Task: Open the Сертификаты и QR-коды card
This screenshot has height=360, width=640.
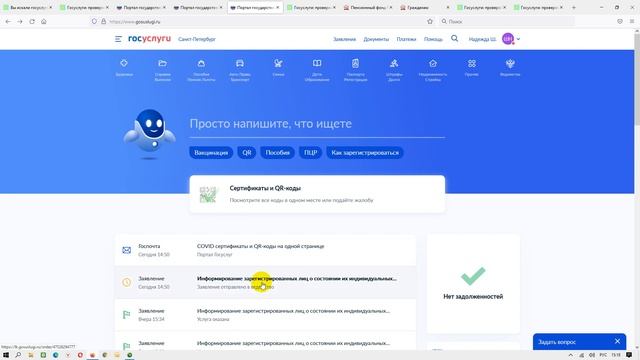Action: click(x=317, y=194)
